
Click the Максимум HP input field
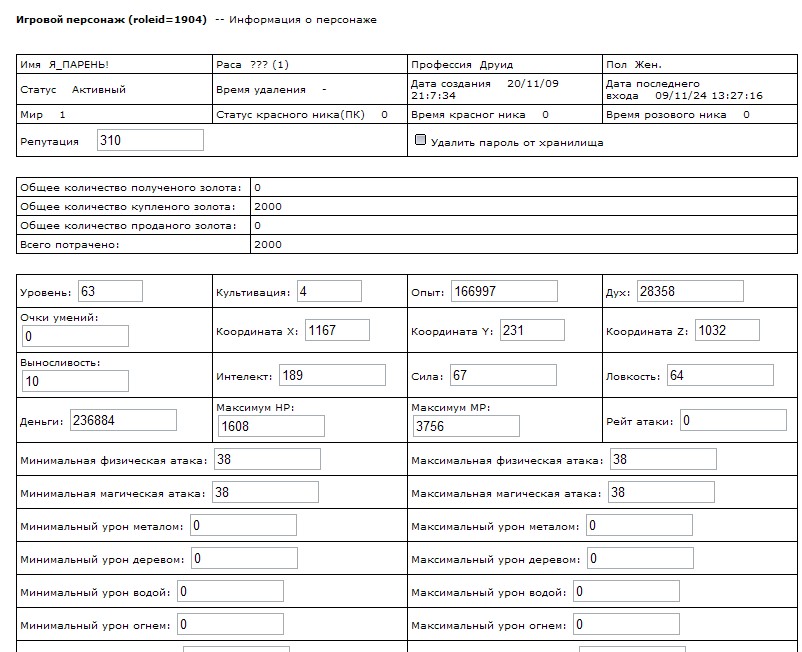[271, 426]
